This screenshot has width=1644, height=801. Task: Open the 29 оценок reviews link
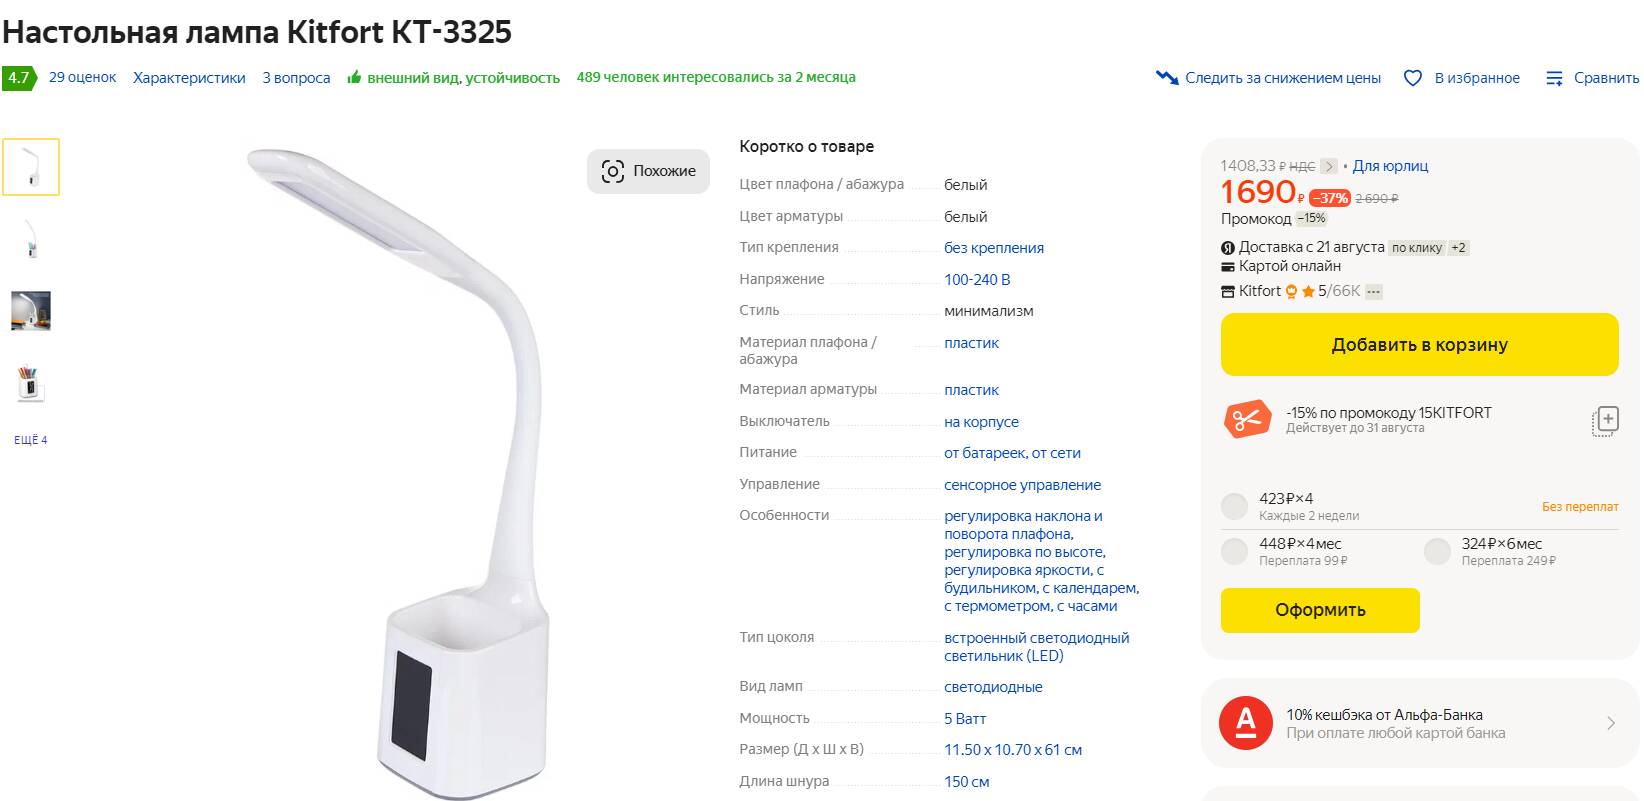click(x=82, y=77)
